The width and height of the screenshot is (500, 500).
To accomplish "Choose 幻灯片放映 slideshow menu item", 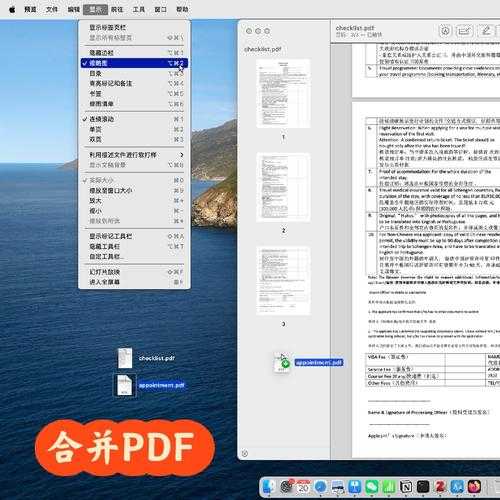I will click(x=134, y=272).
